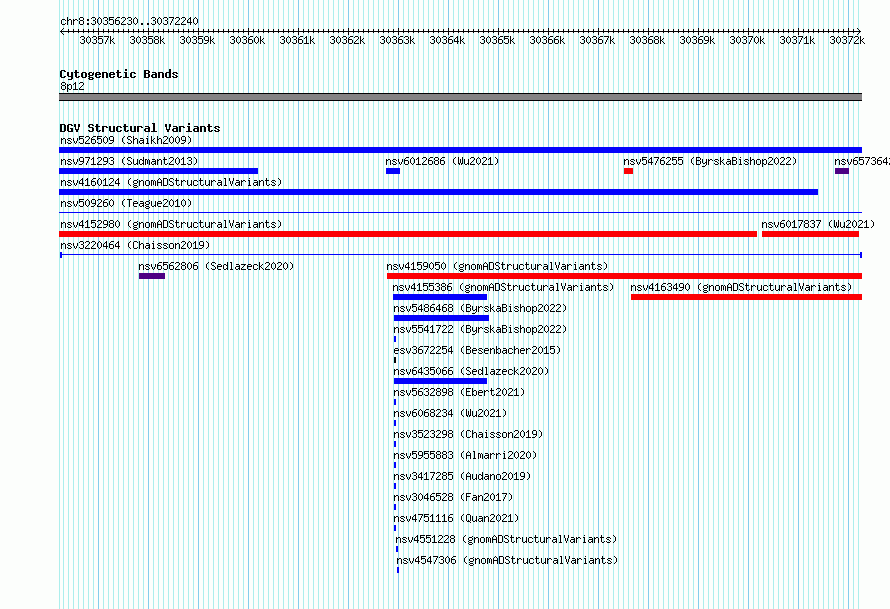Open the nsv971293 (Sudmant2013) label

click(129, 161)
